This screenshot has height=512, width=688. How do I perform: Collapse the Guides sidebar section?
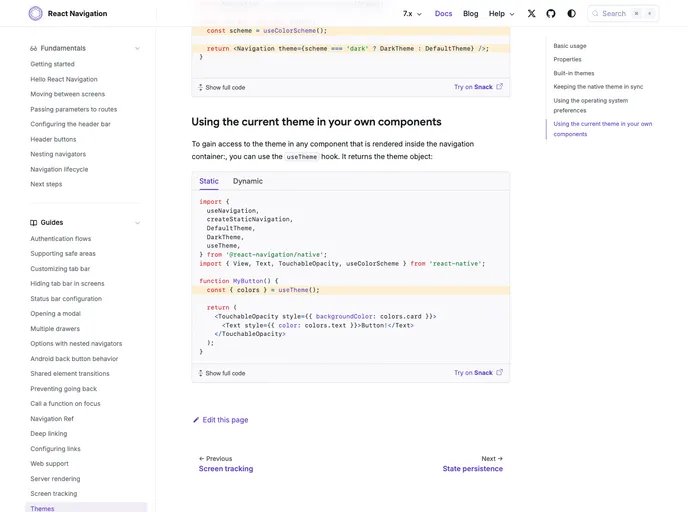click(137, 223)
